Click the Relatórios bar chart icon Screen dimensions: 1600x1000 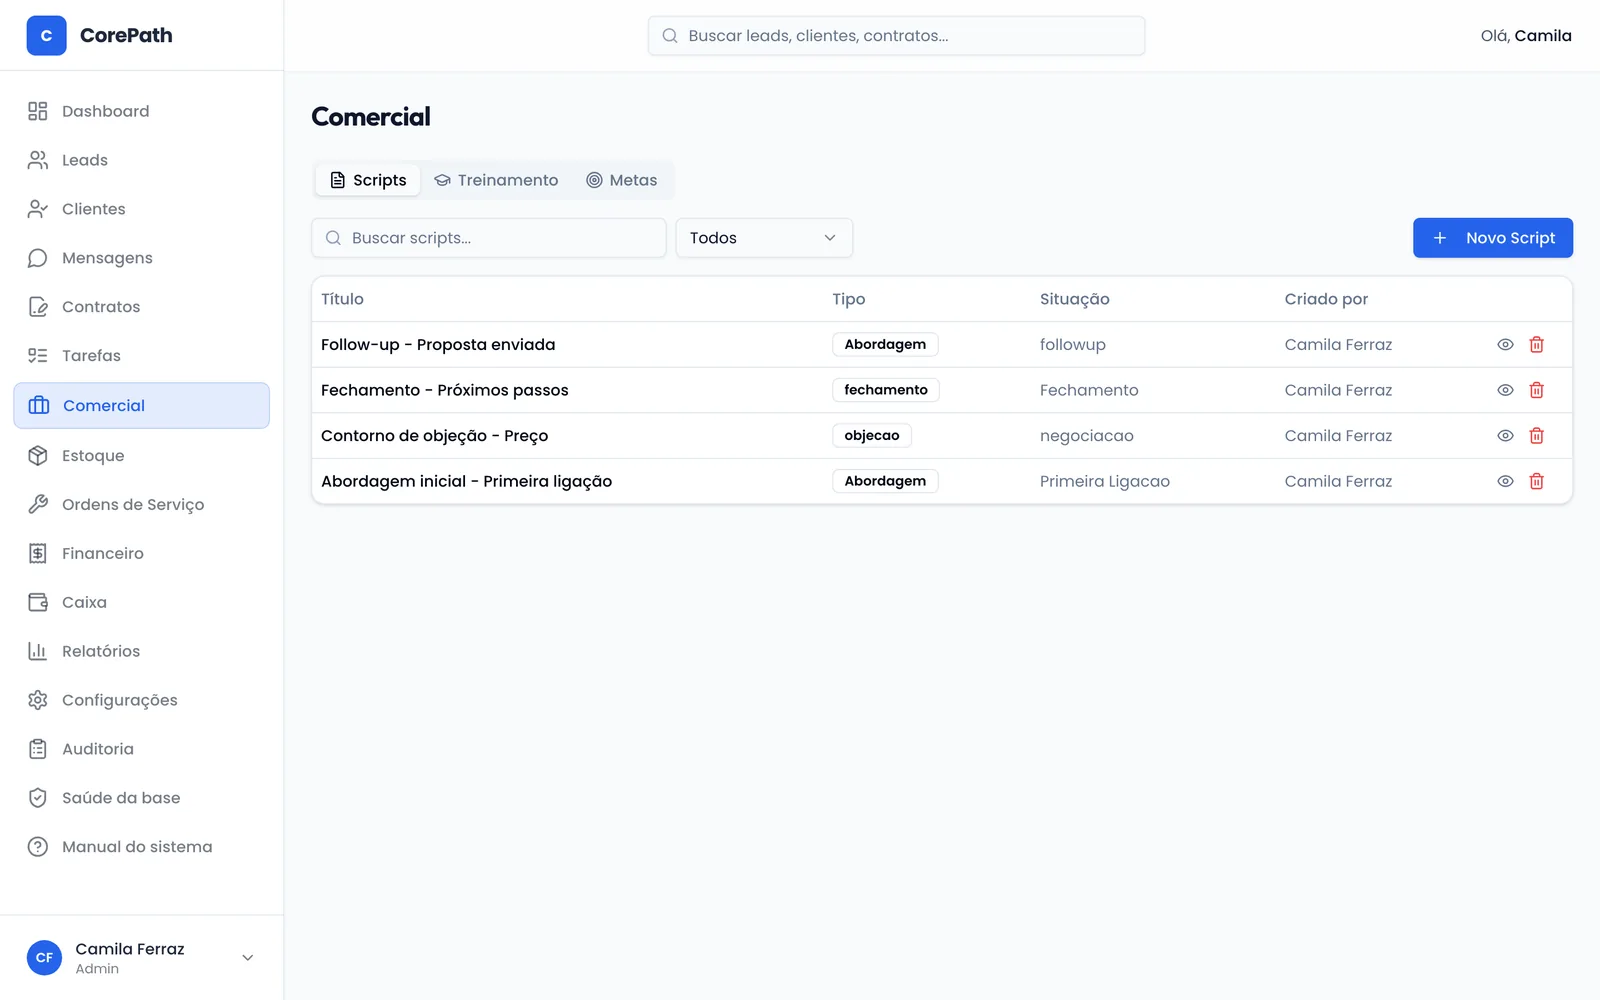38,652
